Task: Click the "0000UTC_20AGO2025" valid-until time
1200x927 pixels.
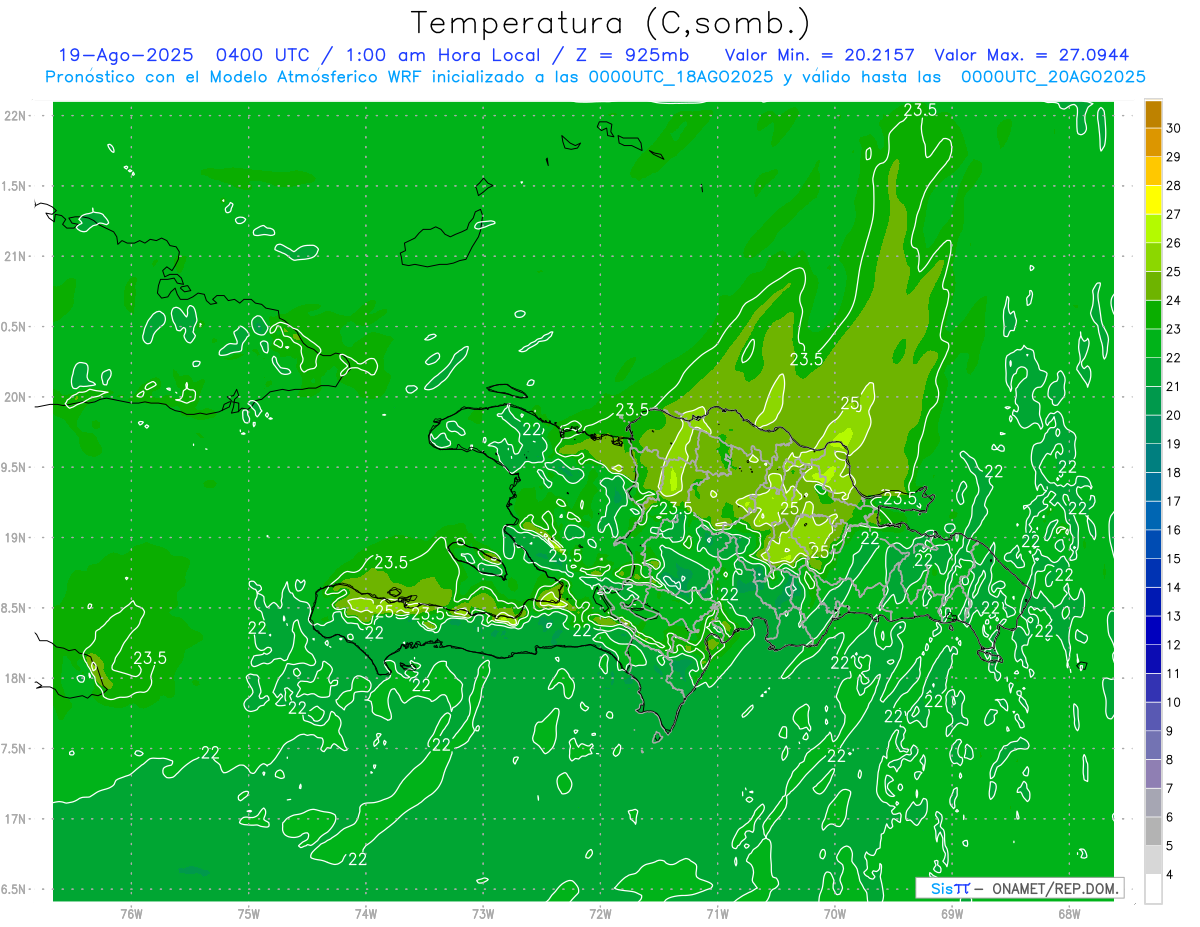Action: point(1053,76)
